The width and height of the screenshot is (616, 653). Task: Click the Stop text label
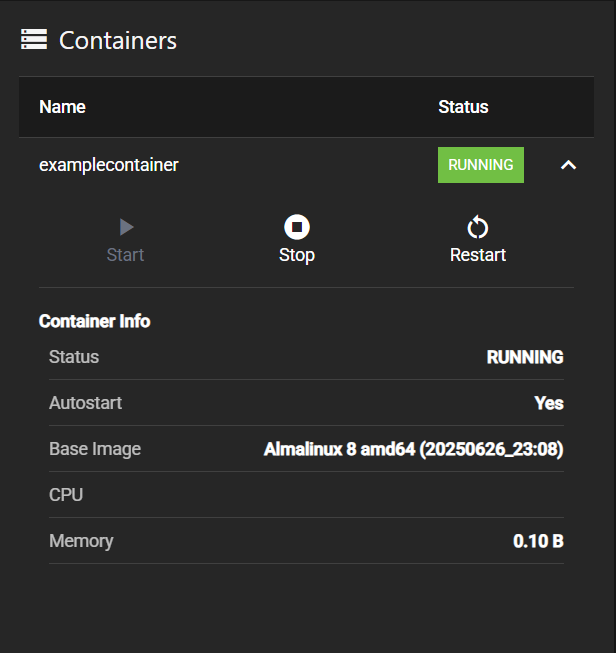pos(297,255)
